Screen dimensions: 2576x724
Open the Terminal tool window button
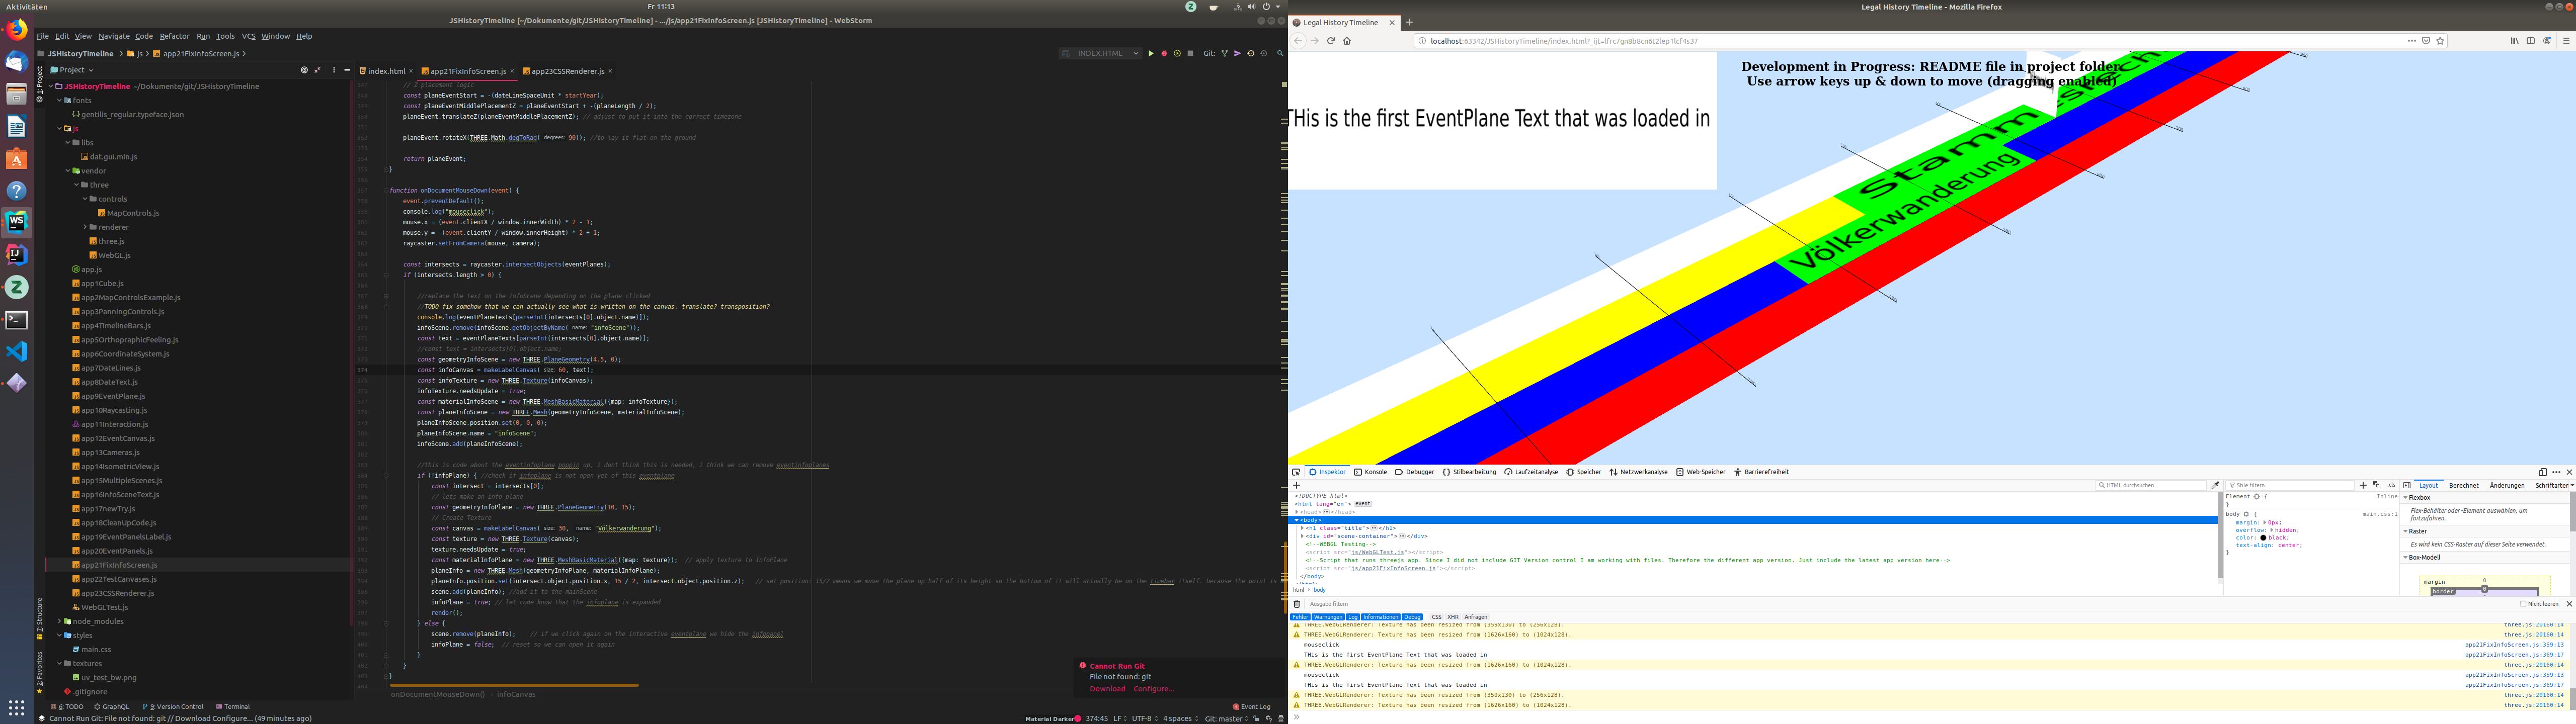click(233, 706)
